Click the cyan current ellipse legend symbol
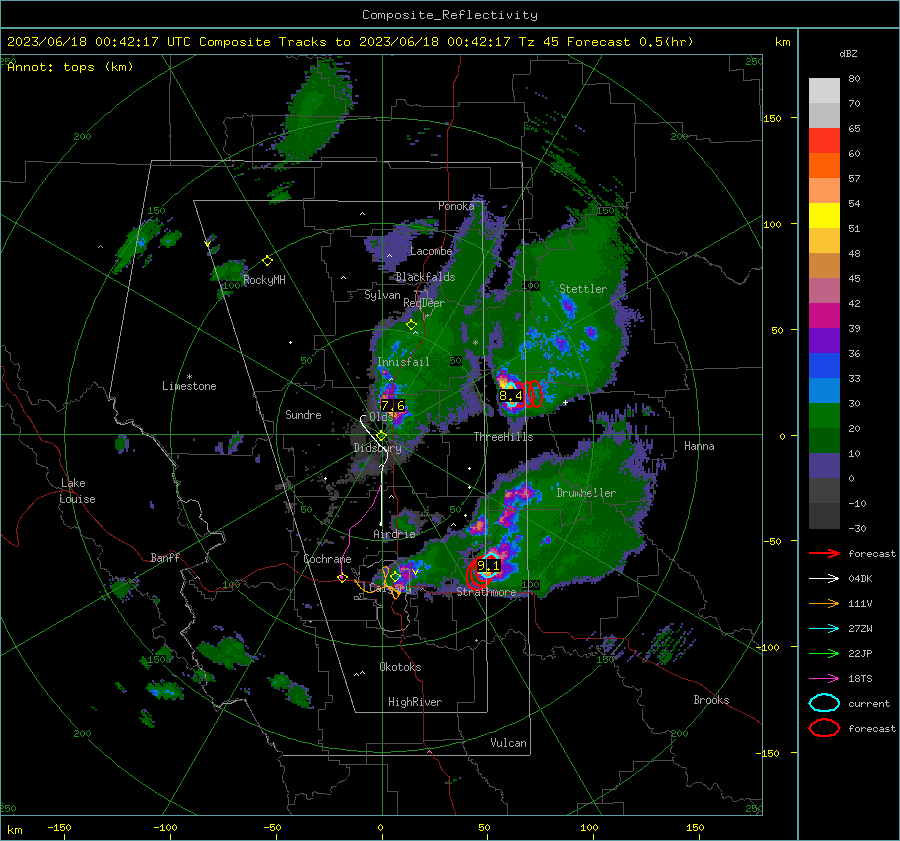900x841 pixels. (x=824, y=703)
